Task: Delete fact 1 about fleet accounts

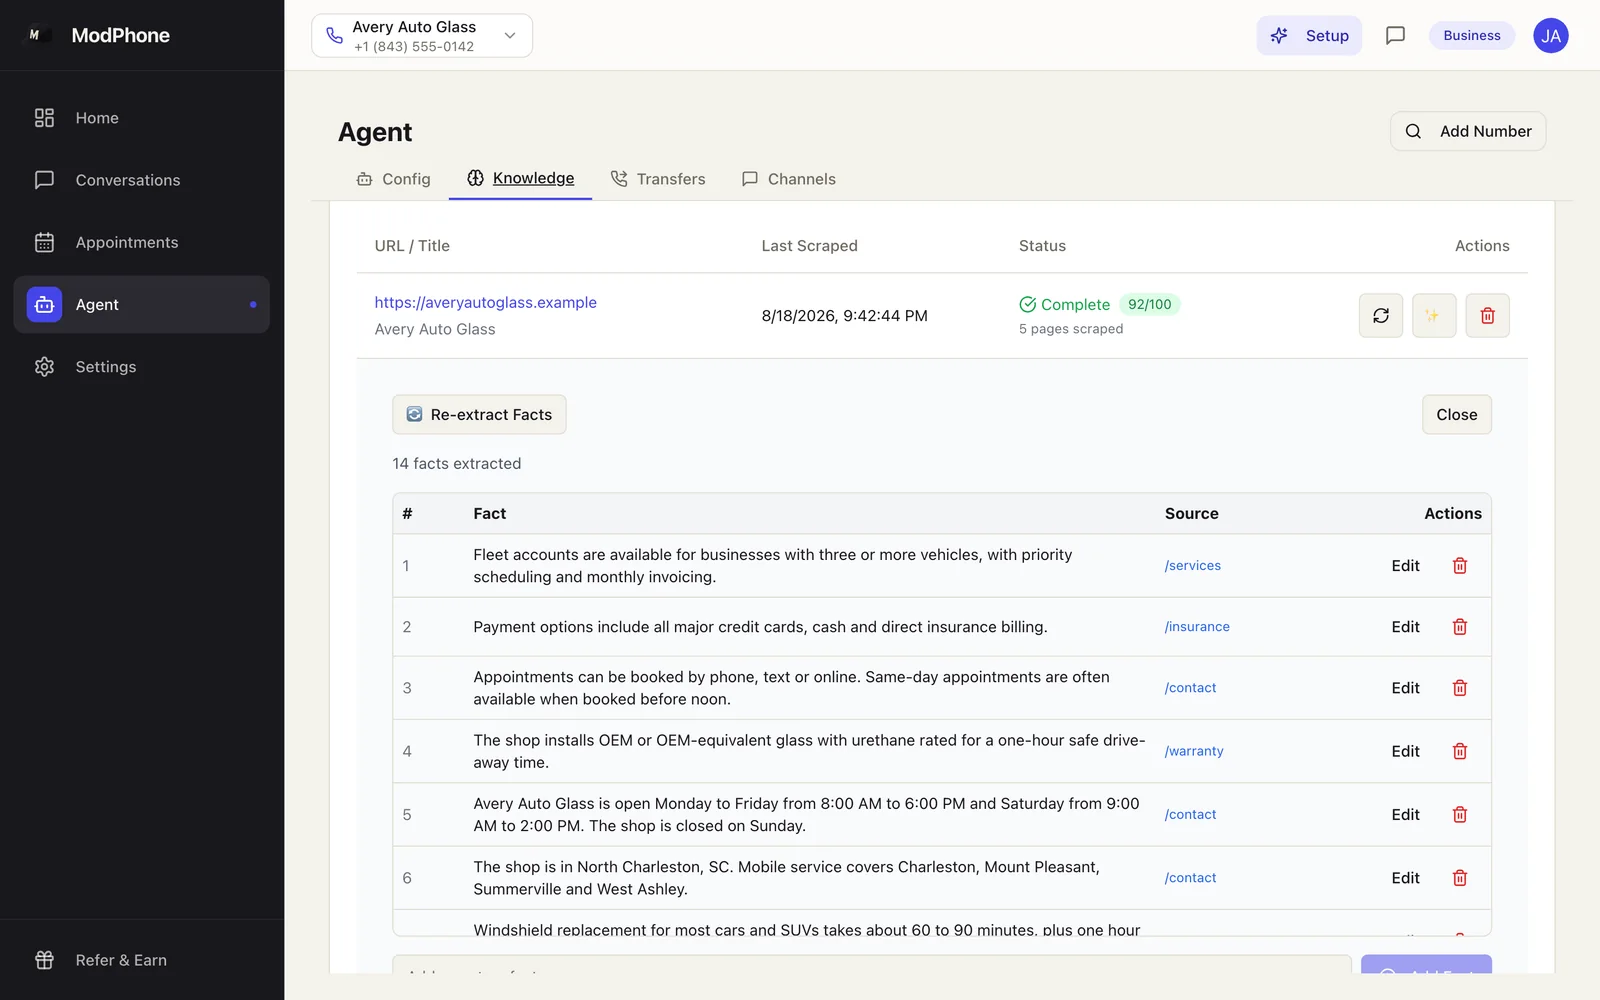Action: (x=1460, y=566)
